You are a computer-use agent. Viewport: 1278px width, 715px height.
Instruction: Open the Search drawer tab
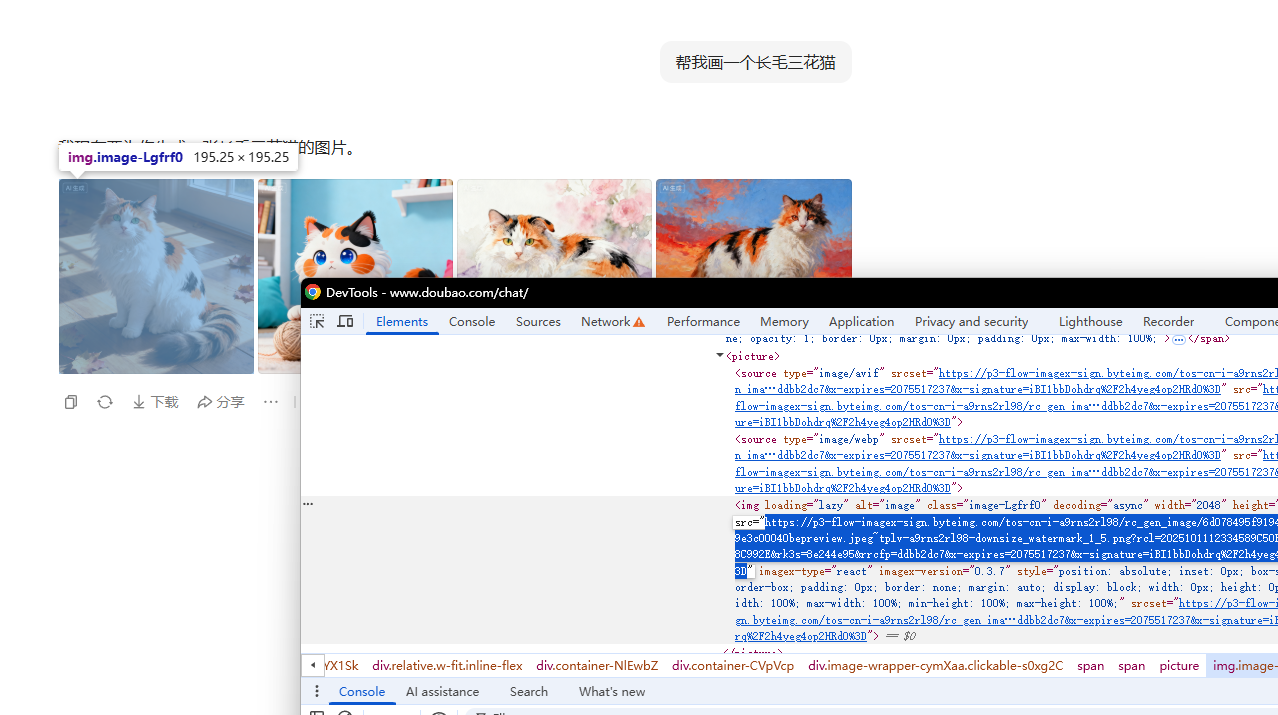click(x=528, y=692)
